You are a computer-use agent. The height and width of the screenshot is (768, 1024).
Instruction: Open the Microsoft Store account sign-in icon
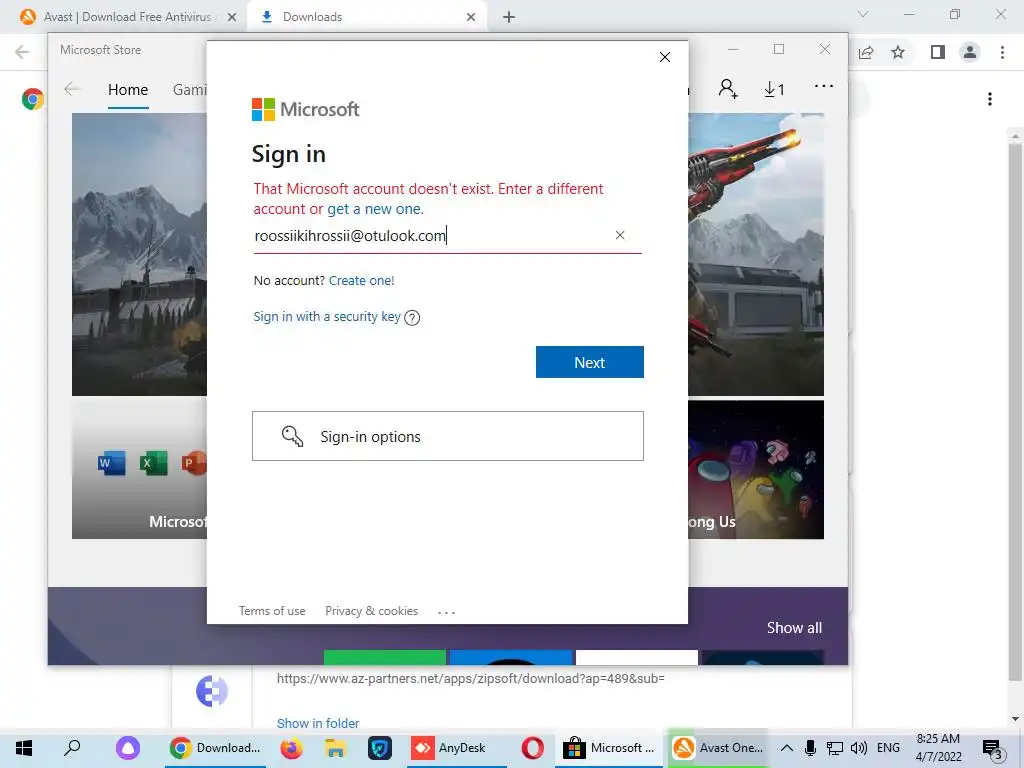(728, 88)
